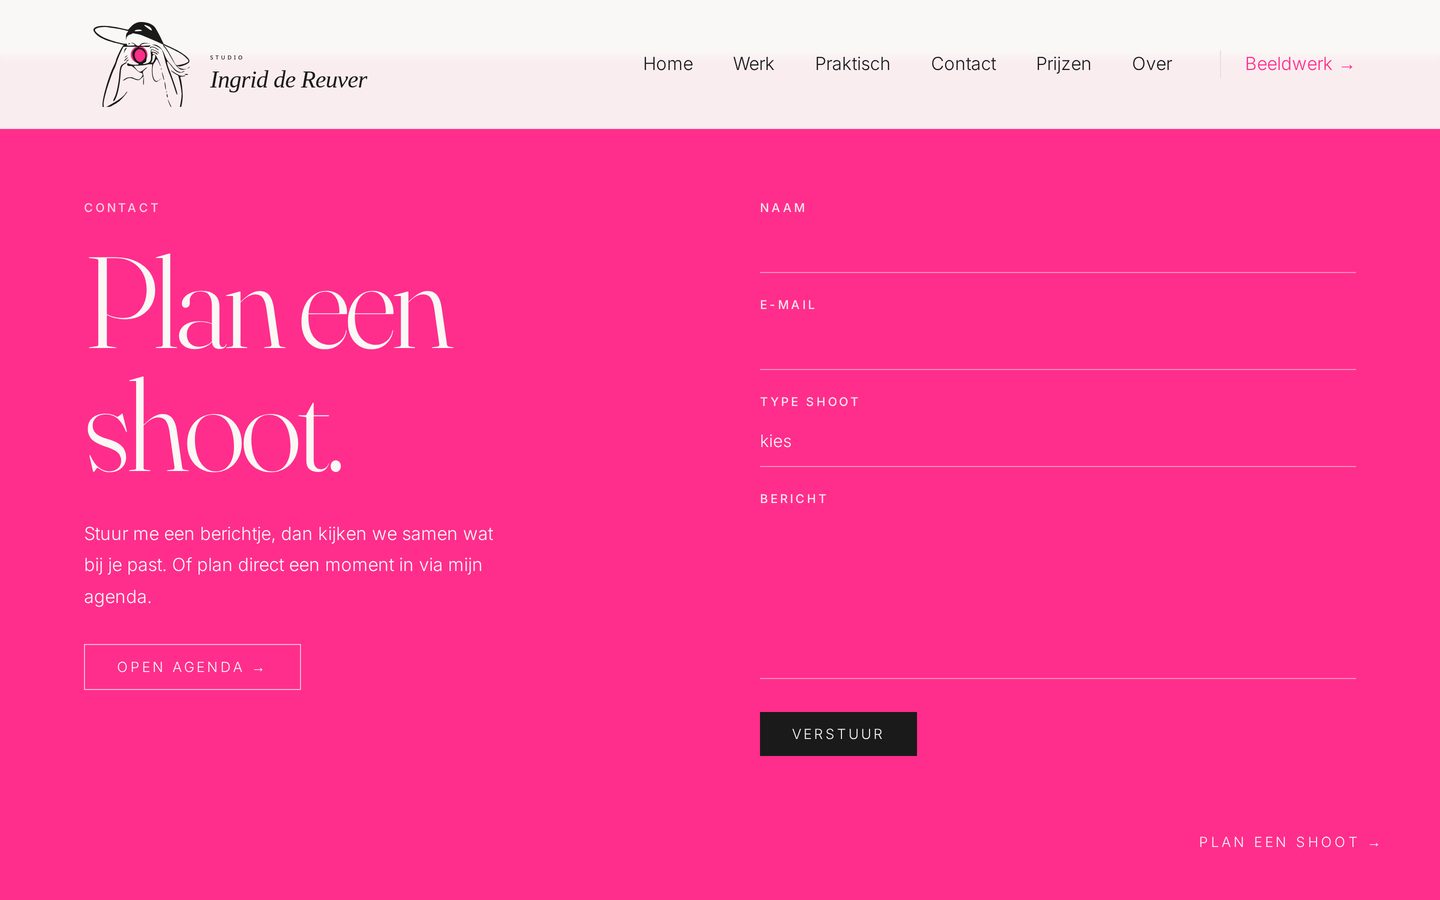Click the Open Agenda button
The width and height of the screenshot is (1440, 900).
[x=192, y=667]
